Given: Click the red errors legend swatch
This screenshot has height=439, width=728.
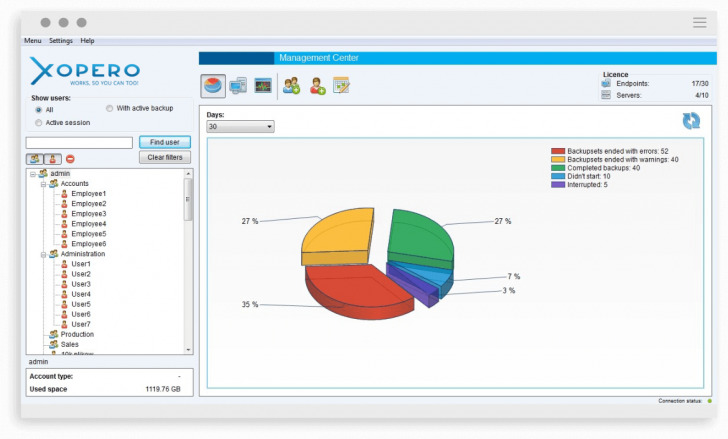Looking at the screenshot, I should coord(557,151).
